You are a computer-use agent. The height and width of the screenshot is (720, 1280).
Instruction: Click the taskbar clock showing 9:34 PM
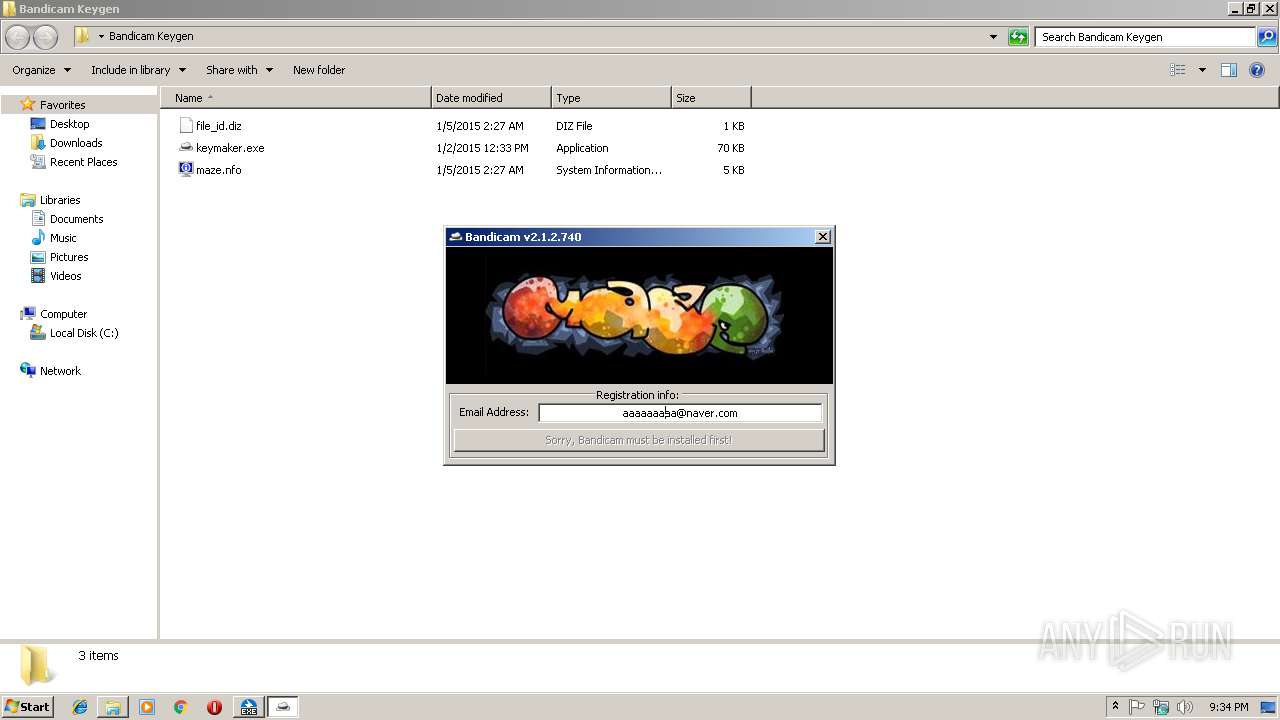coord(1228,707)
